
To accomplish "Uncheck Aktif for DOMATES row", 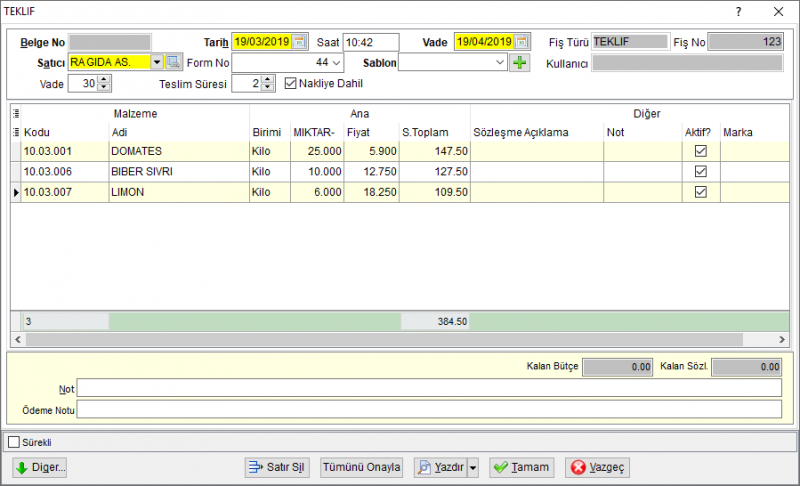I will point(701,151).
